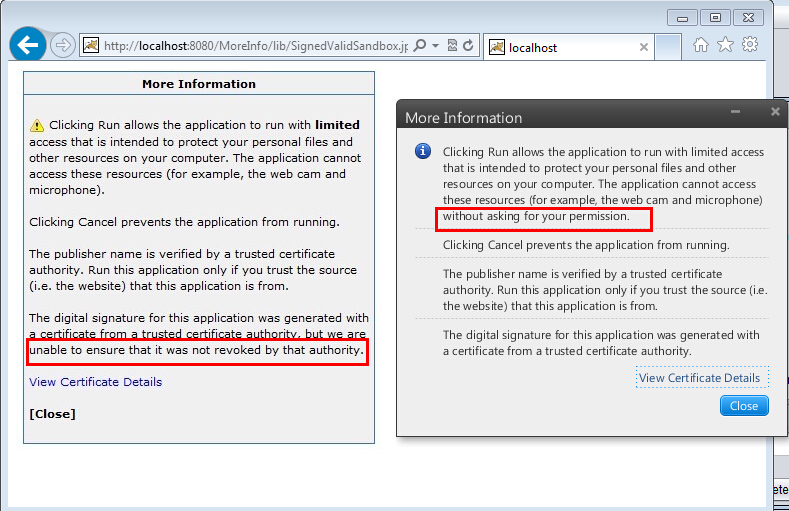
Task: Click View Certificate Details link on web page
Action: pos(95,382)
